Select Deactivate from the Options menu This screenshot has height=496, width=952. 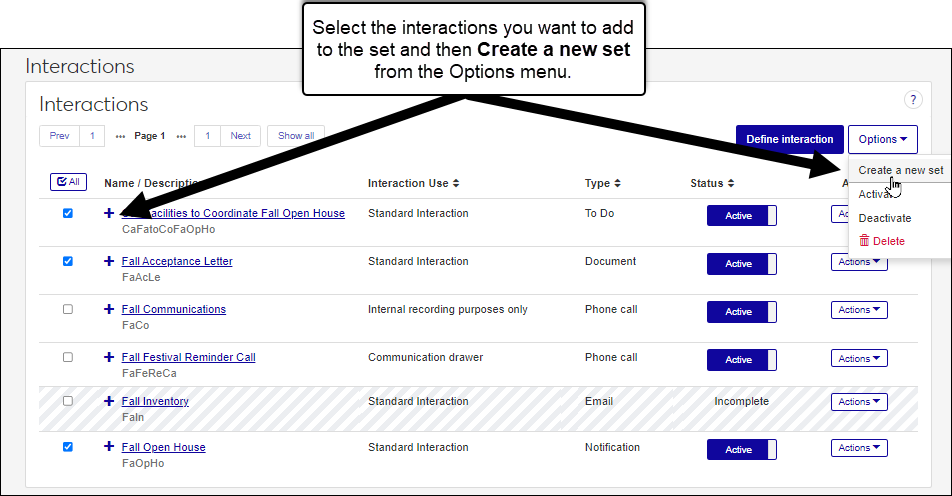[885, 218]
